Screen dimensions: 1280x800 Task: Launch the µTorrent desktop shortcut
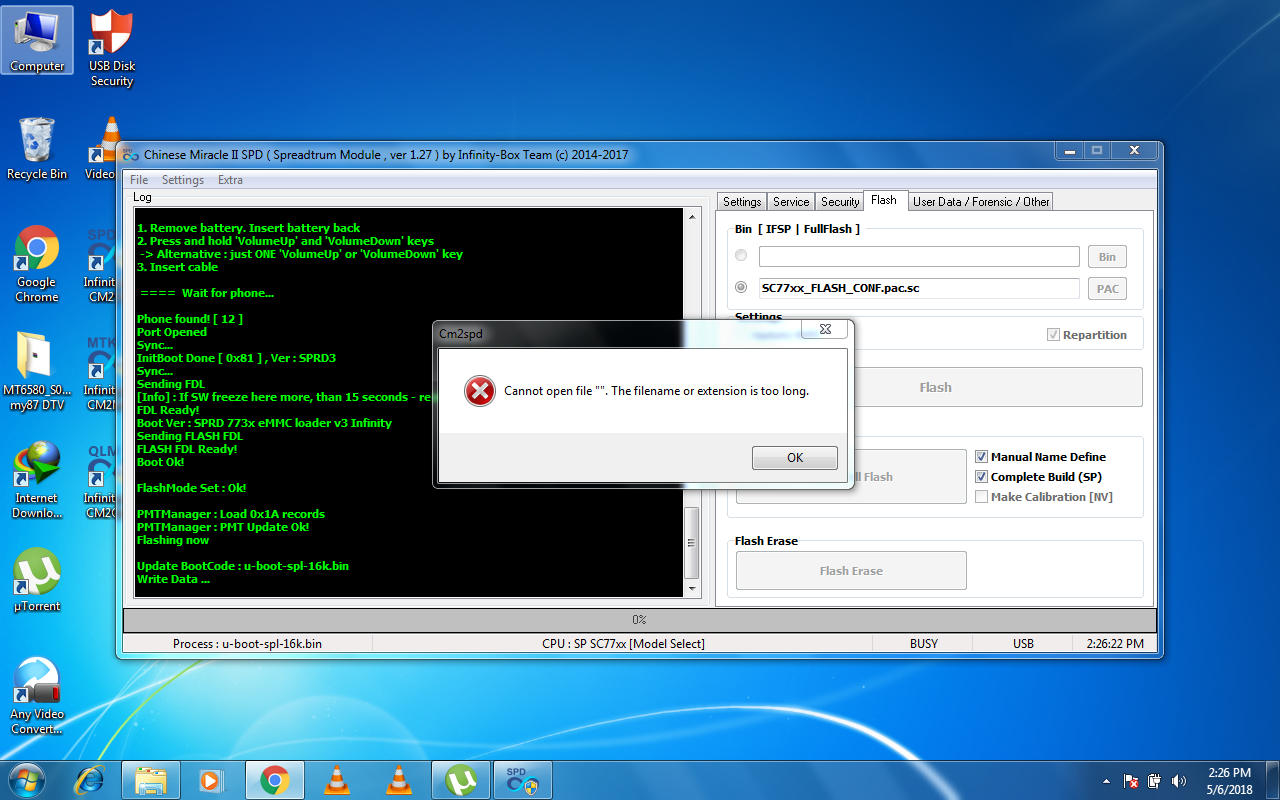click(37, 580)
